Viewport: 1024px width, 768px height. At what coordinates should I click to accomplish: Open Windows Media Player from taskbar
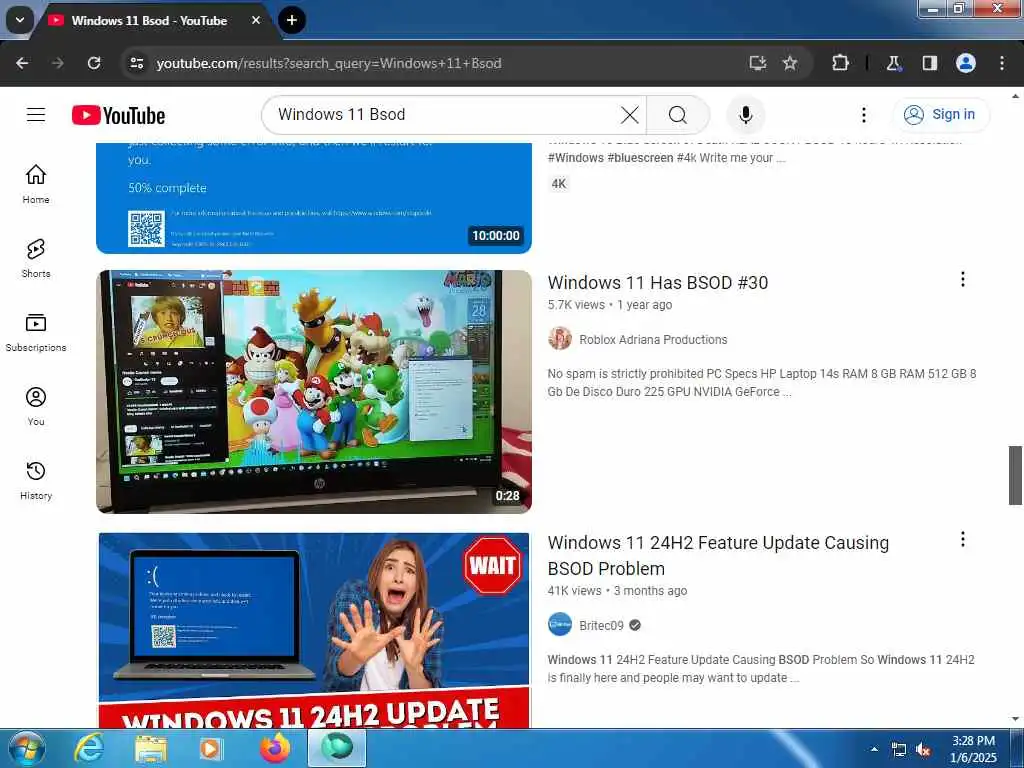click(210, 748)
